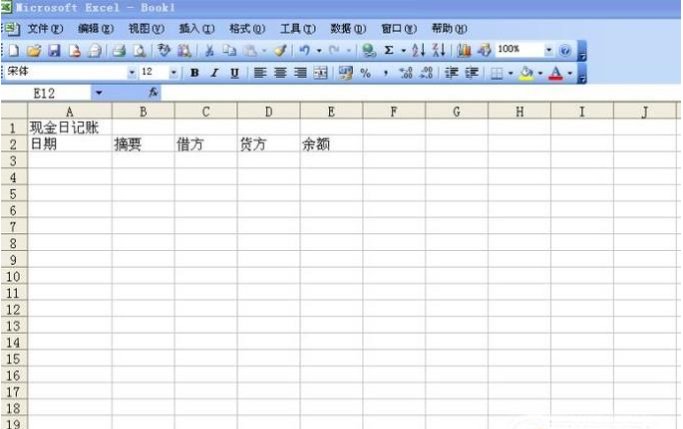This screenshot has height=429, width=683.
Task: Open a file with the folder icon
Action: tap(34, 51)
